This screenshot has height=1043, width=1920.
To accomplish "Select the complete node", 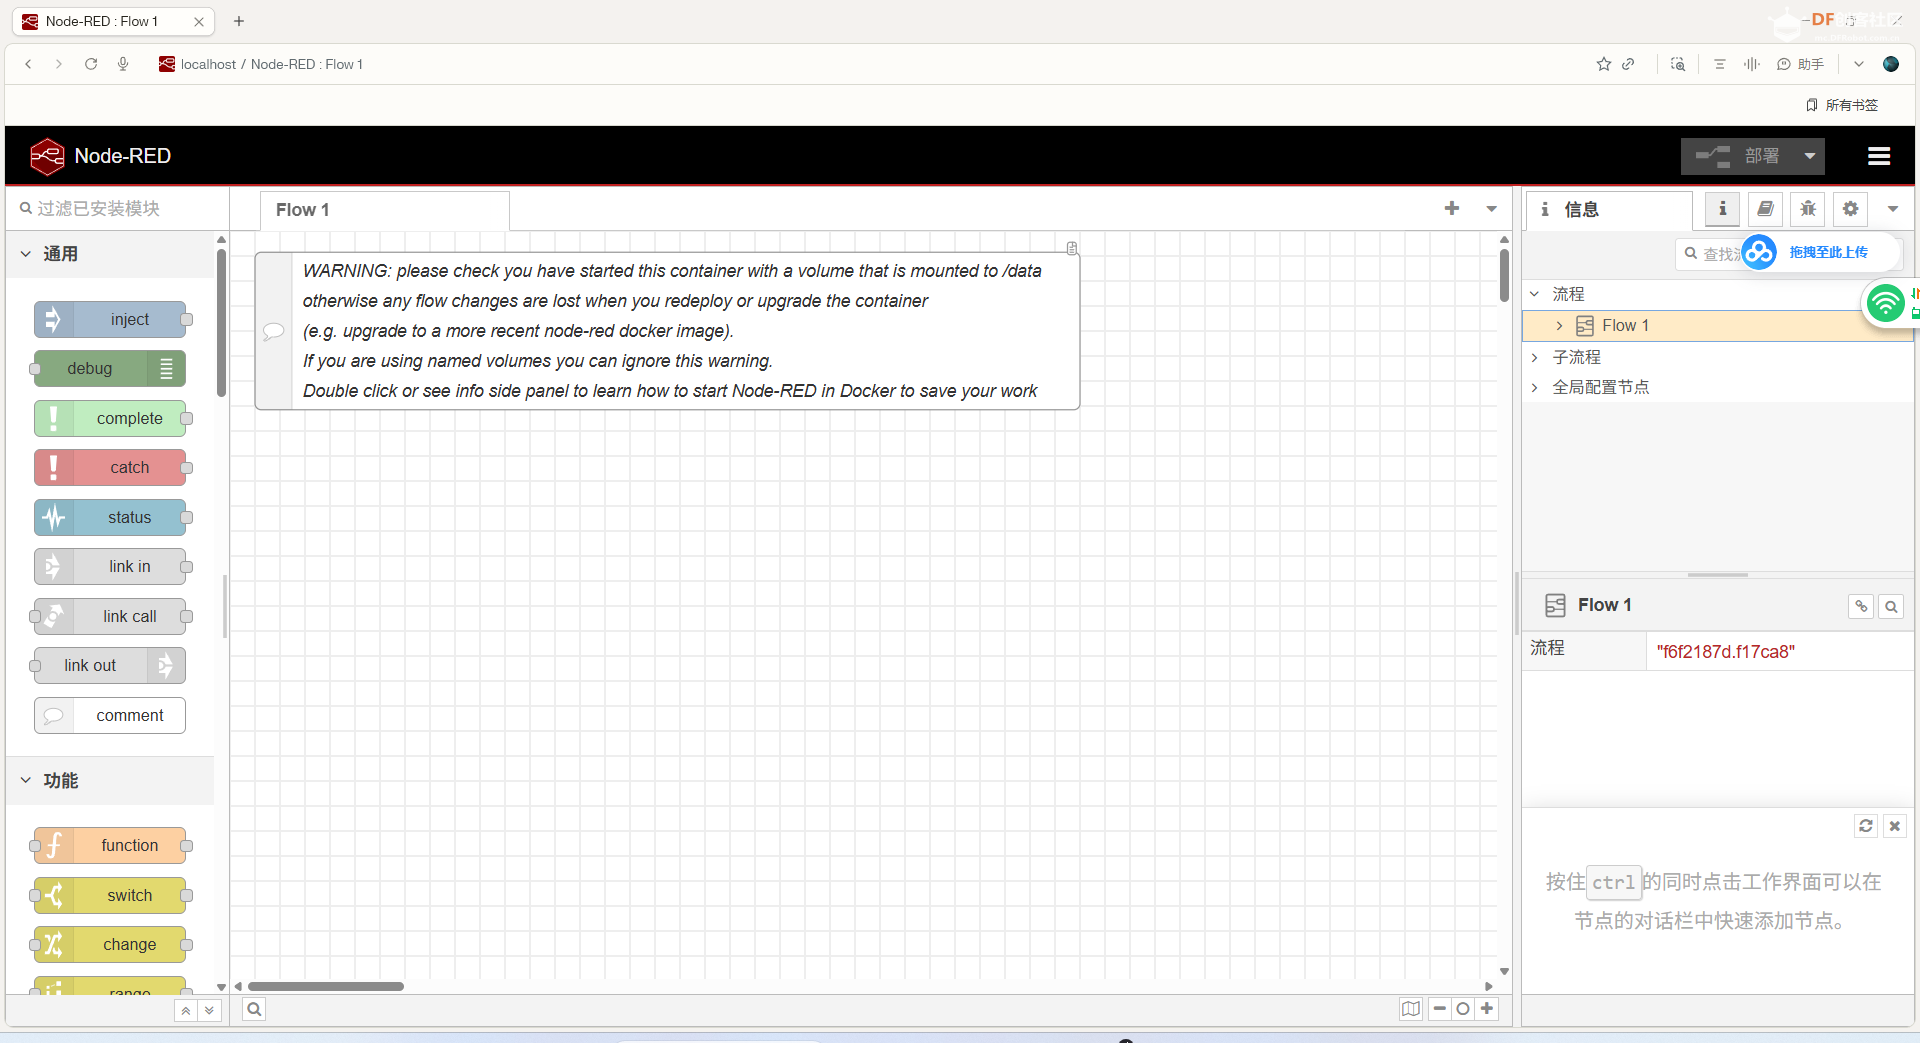I will click(x=110, y=418).
